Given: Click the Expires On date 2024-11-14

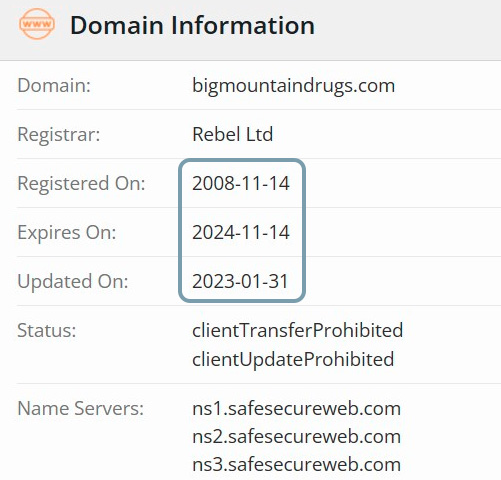Looking at the screenshot, I should coord(241,232).
